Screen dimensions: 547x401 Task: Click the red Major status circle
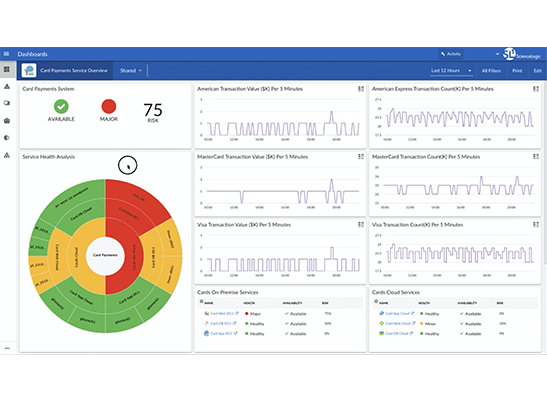[x=108, y=106]
